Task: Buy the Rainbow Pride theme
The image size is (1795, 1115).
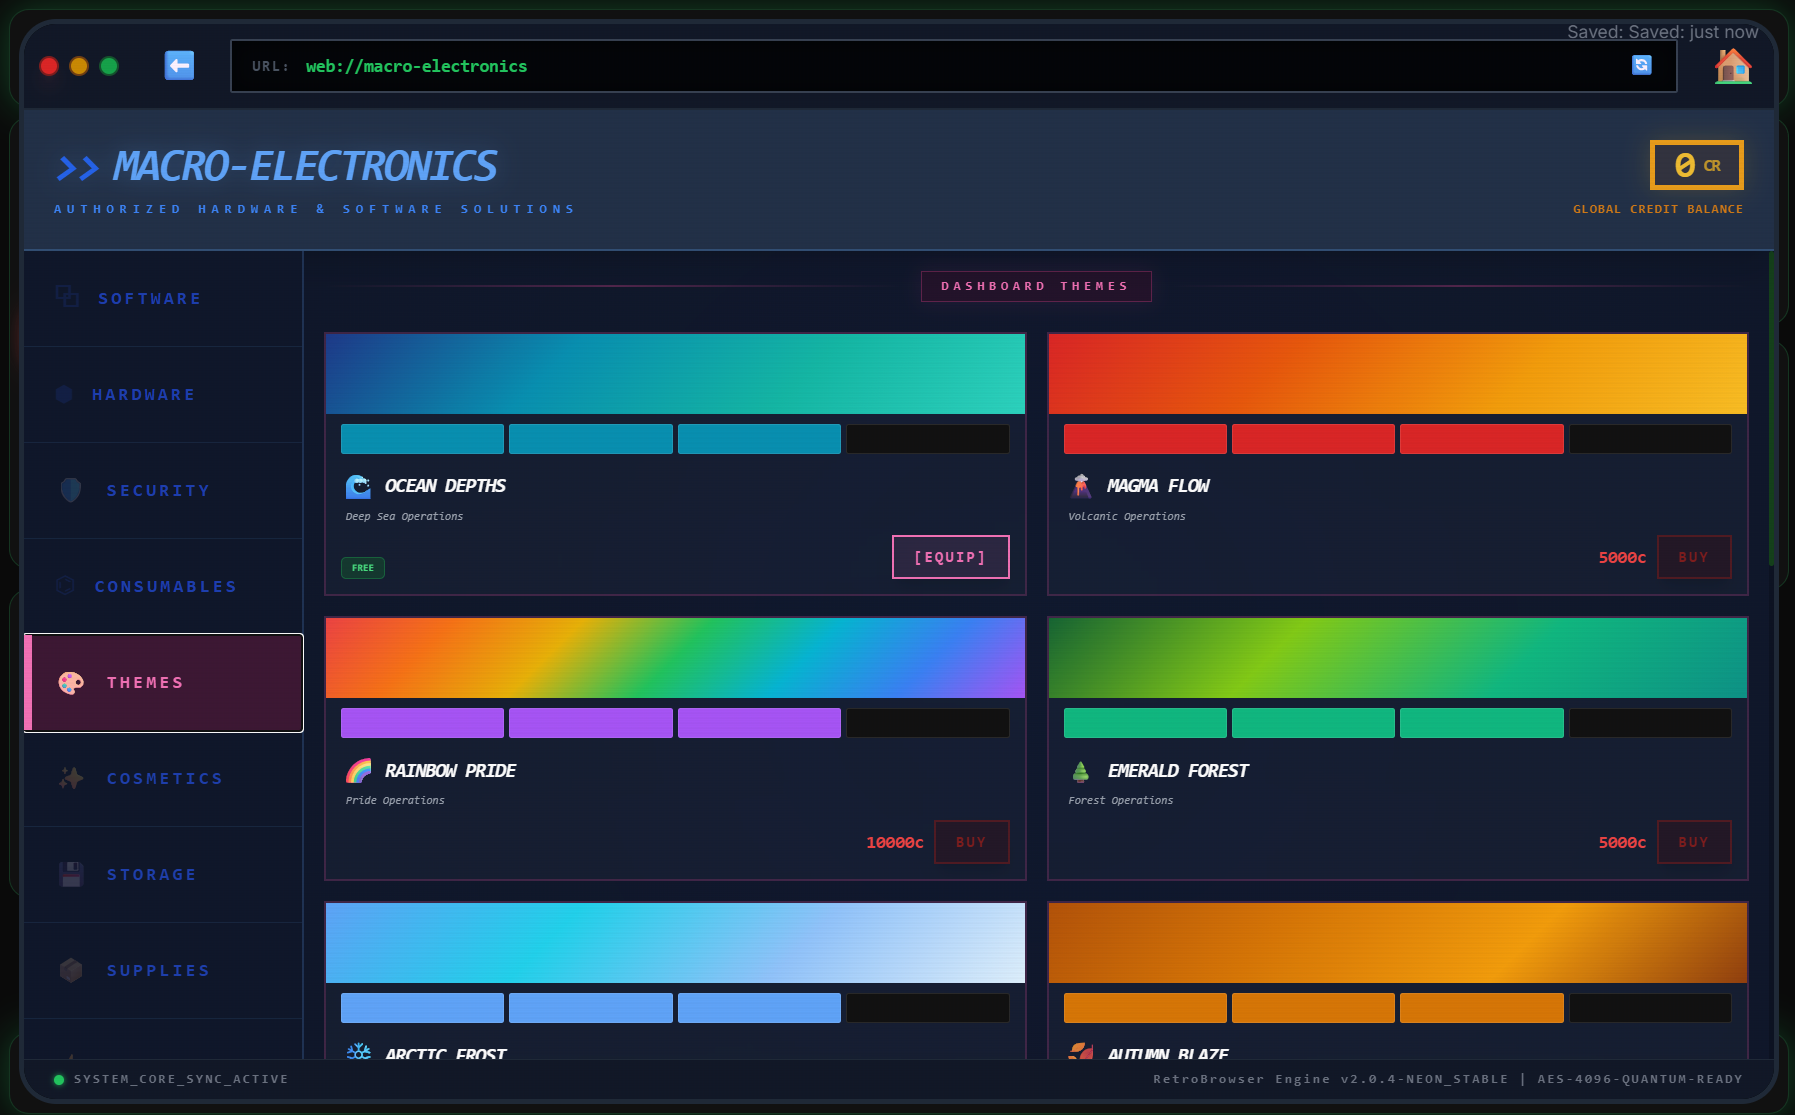Action: point(971,842)
